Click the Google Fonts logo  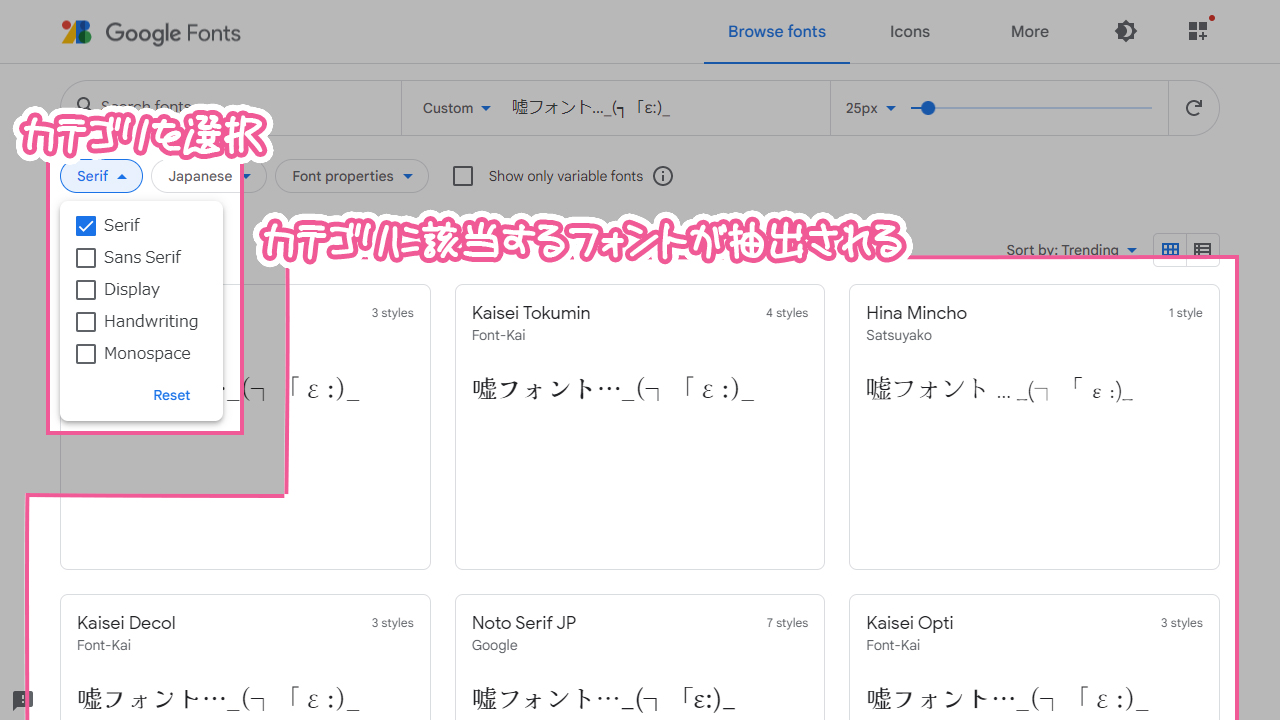[152, 32]
